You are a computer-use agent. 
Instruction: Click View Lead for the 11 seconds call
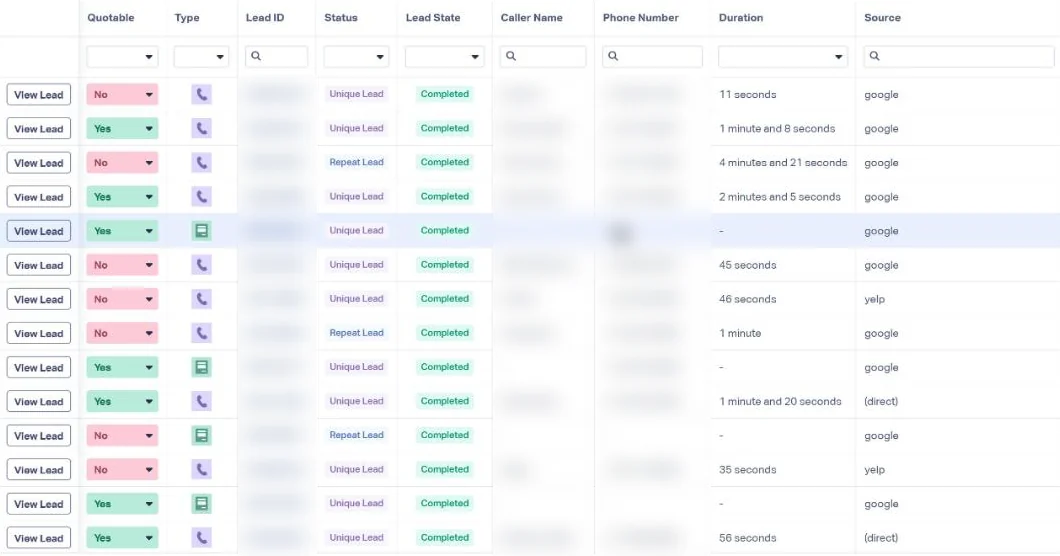pyautogui.click(x=39, y=95)
